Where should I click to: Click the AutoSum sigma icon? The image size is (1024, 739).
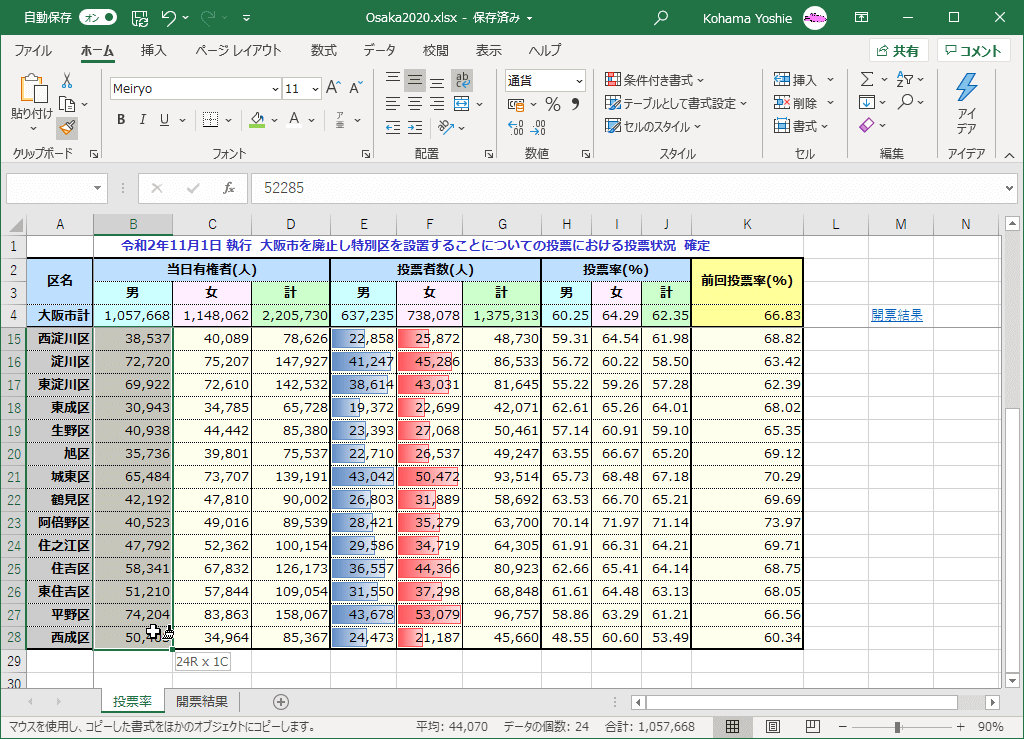pos(867,80)
